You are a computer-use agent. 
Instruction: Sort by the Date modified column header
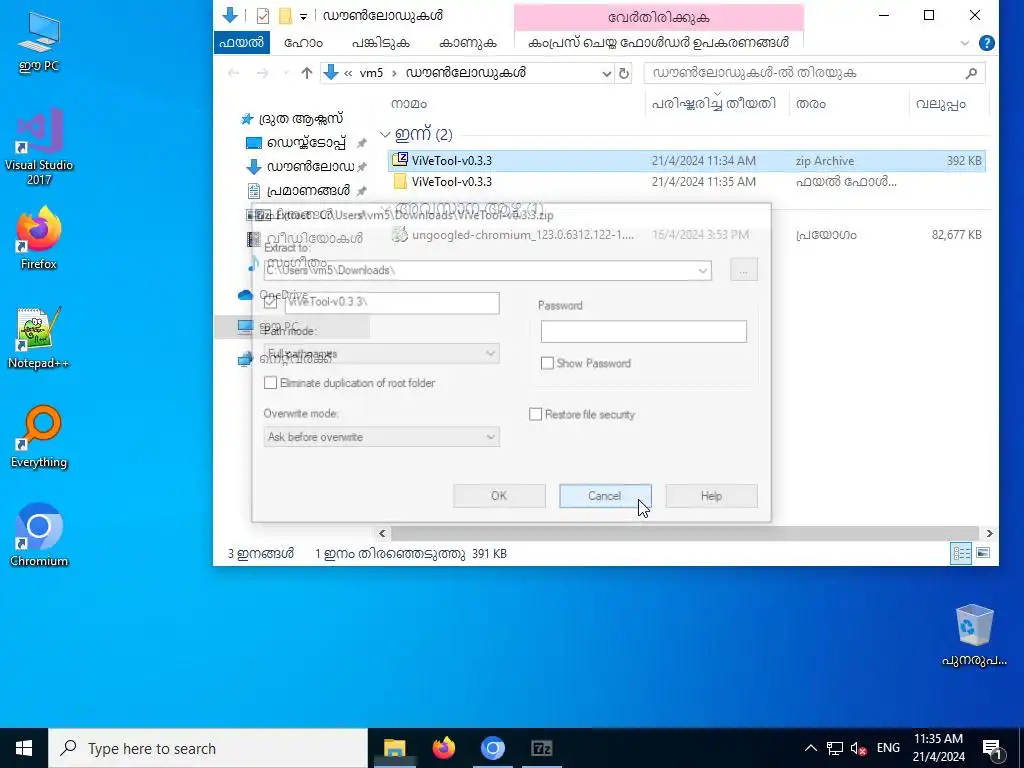click(x=716, y=104)
